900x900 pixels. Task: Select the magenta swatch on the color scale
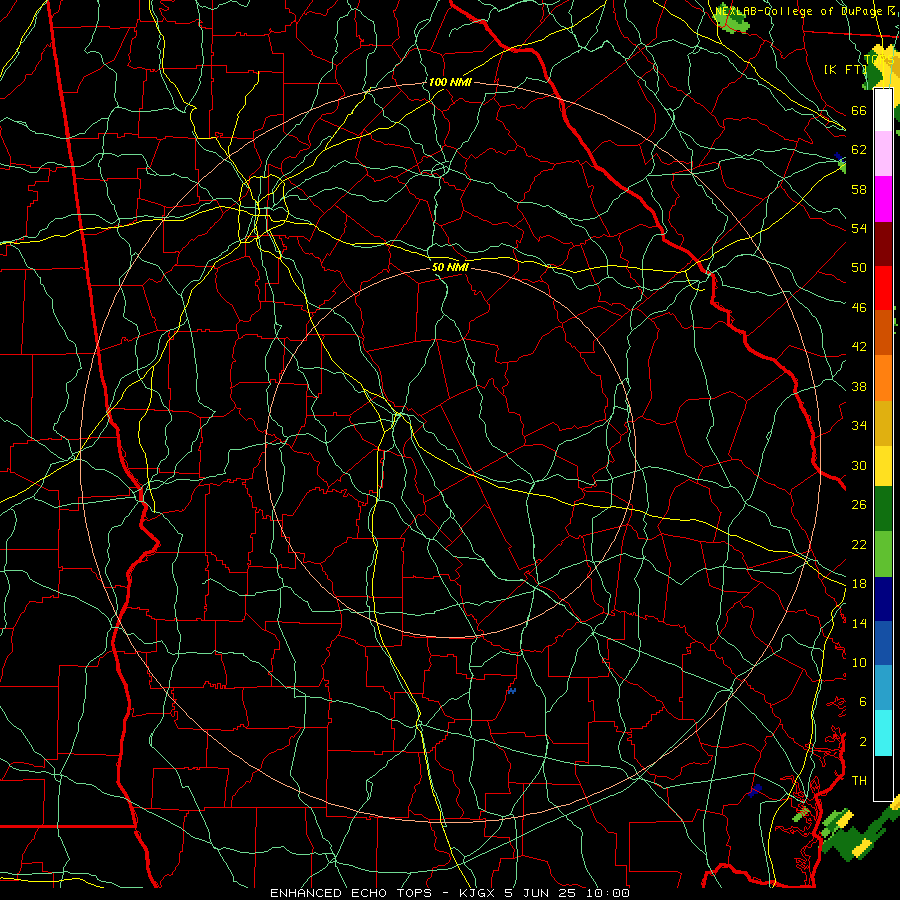point(883,199)
